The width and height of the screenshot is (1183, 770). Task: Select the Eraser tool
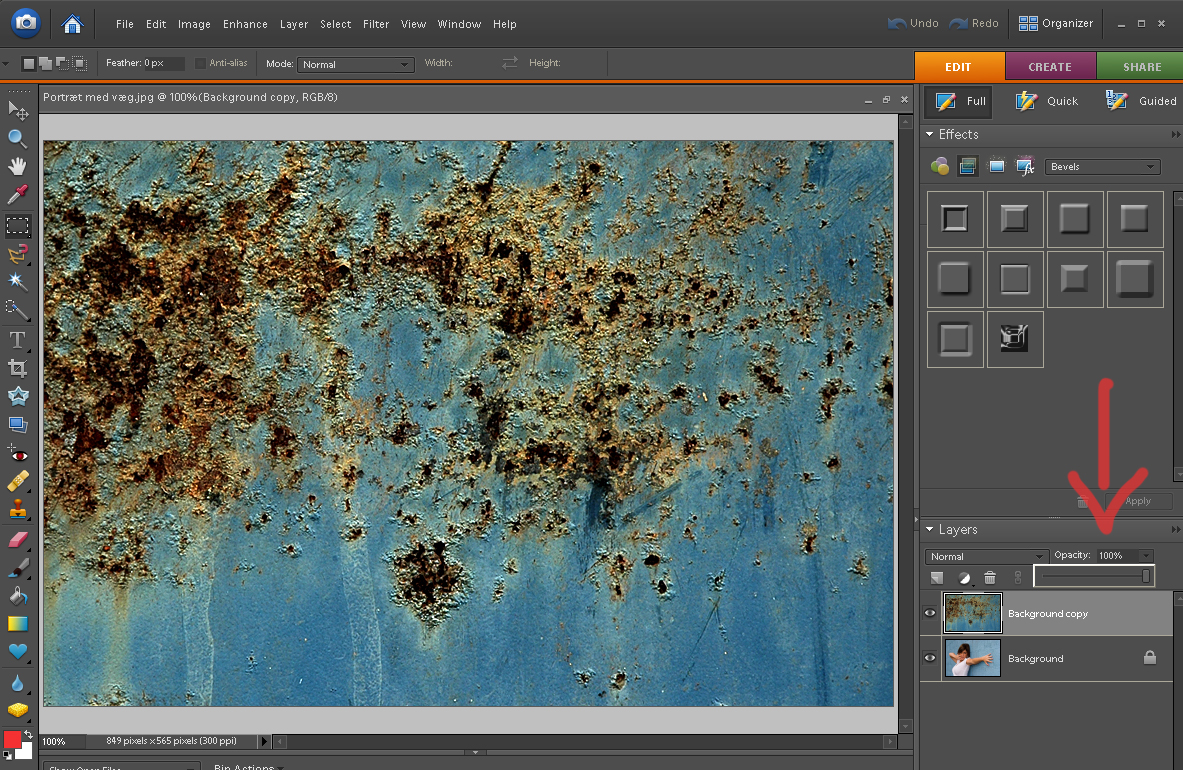17,540
